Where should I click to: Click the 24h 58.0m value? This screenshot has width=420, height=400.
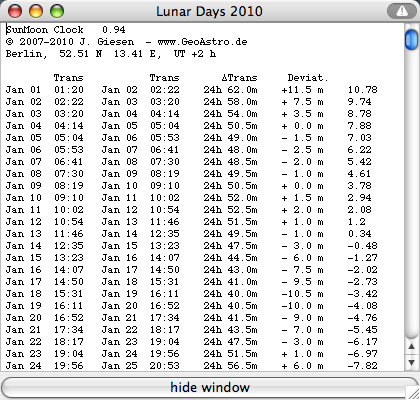pyautogui.click(x=230, y=102)
